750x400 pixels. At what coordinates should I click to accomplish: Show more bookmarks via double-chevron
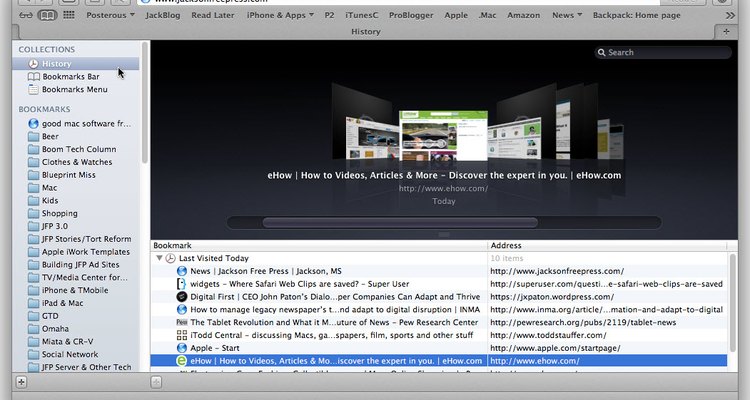click(x=730, y=15)
